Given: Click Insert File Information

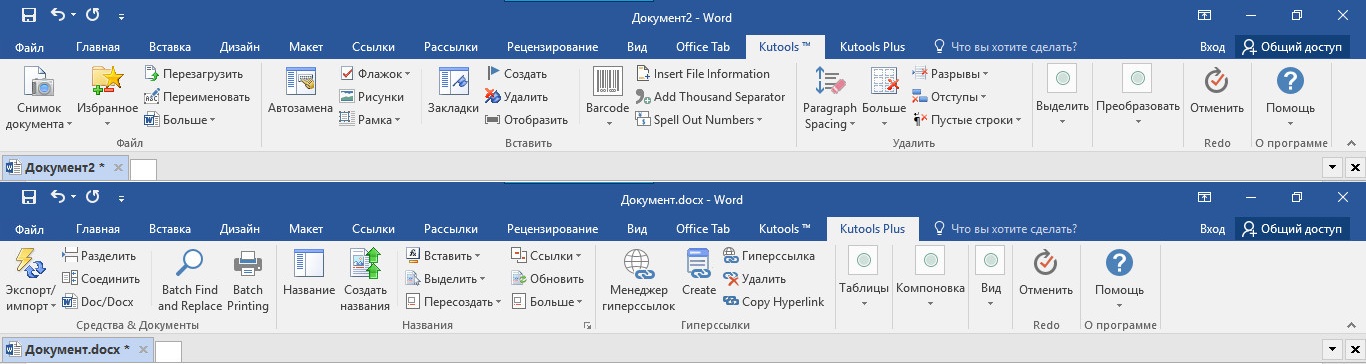Looking at the screenshot, I should pos(703,74).
